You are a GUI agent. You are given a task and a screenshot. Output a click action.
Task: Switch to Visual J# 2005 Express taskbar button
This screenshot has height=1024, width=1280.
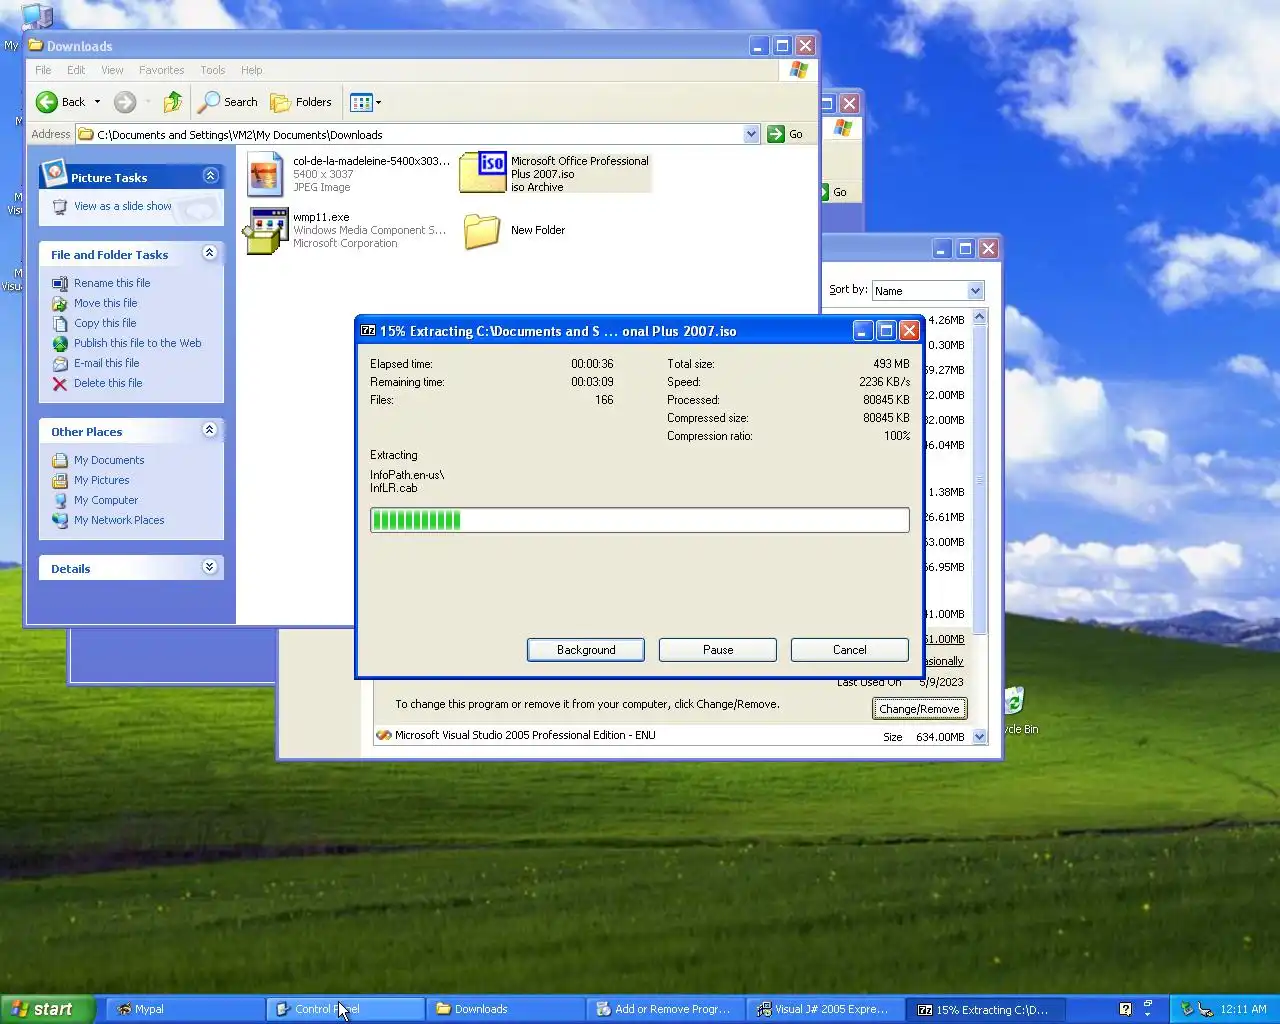pyautogui.click(x=825, y=1009)
